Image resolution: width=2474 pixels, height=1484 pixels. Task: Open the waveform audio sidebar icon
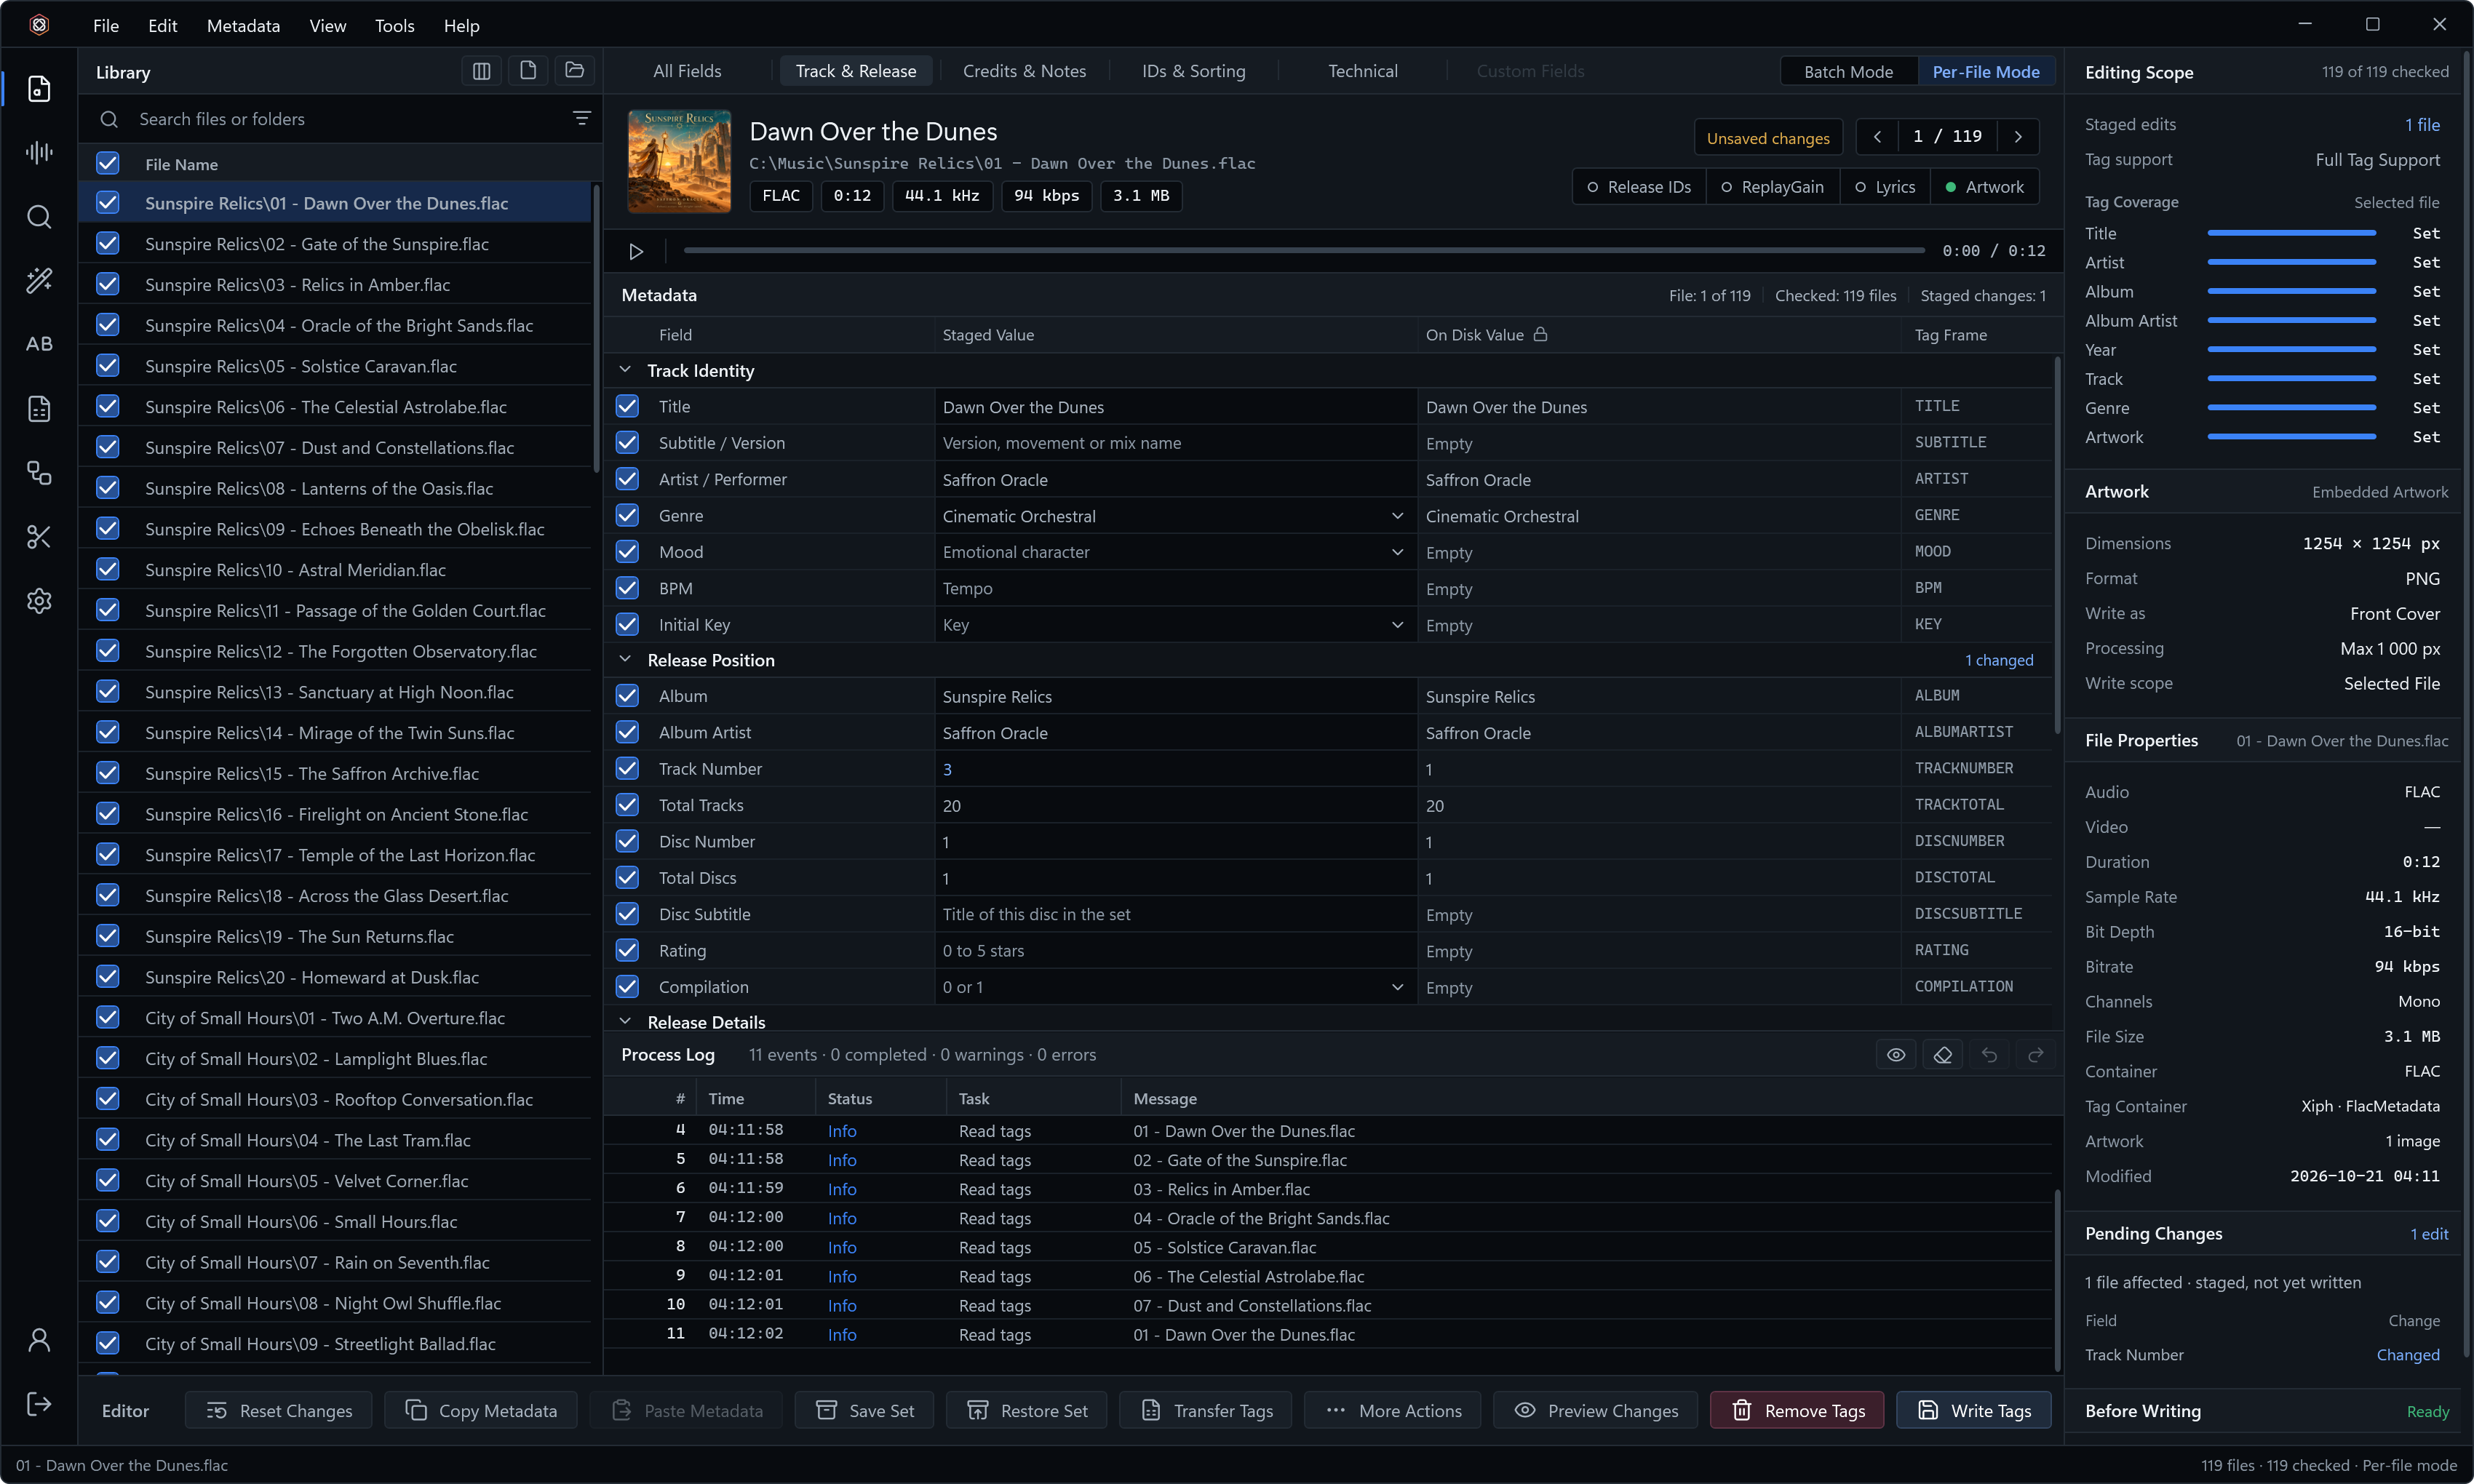[39, 152]
